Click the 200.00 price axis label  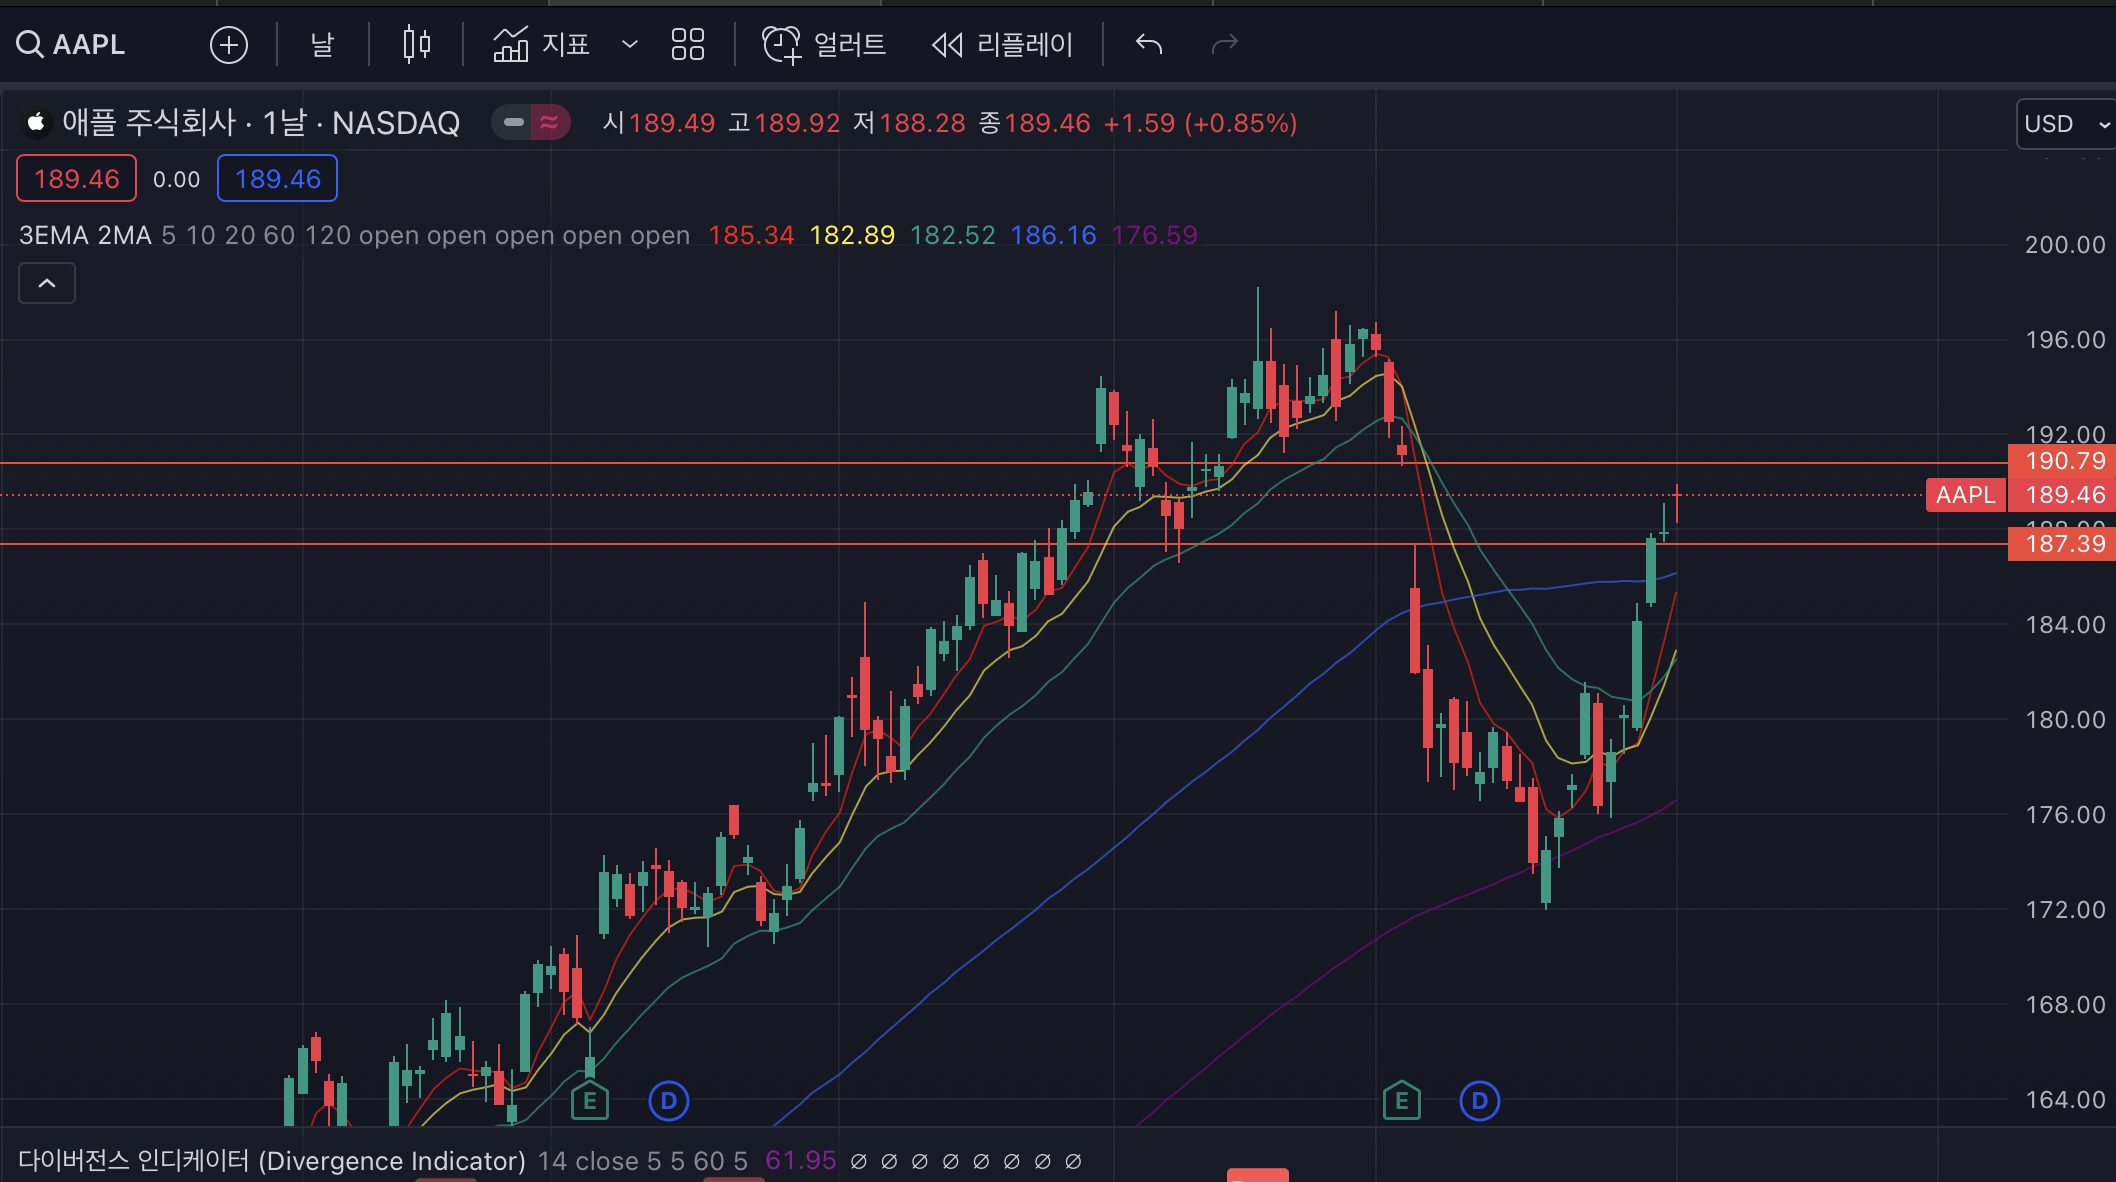(2065, 245)
